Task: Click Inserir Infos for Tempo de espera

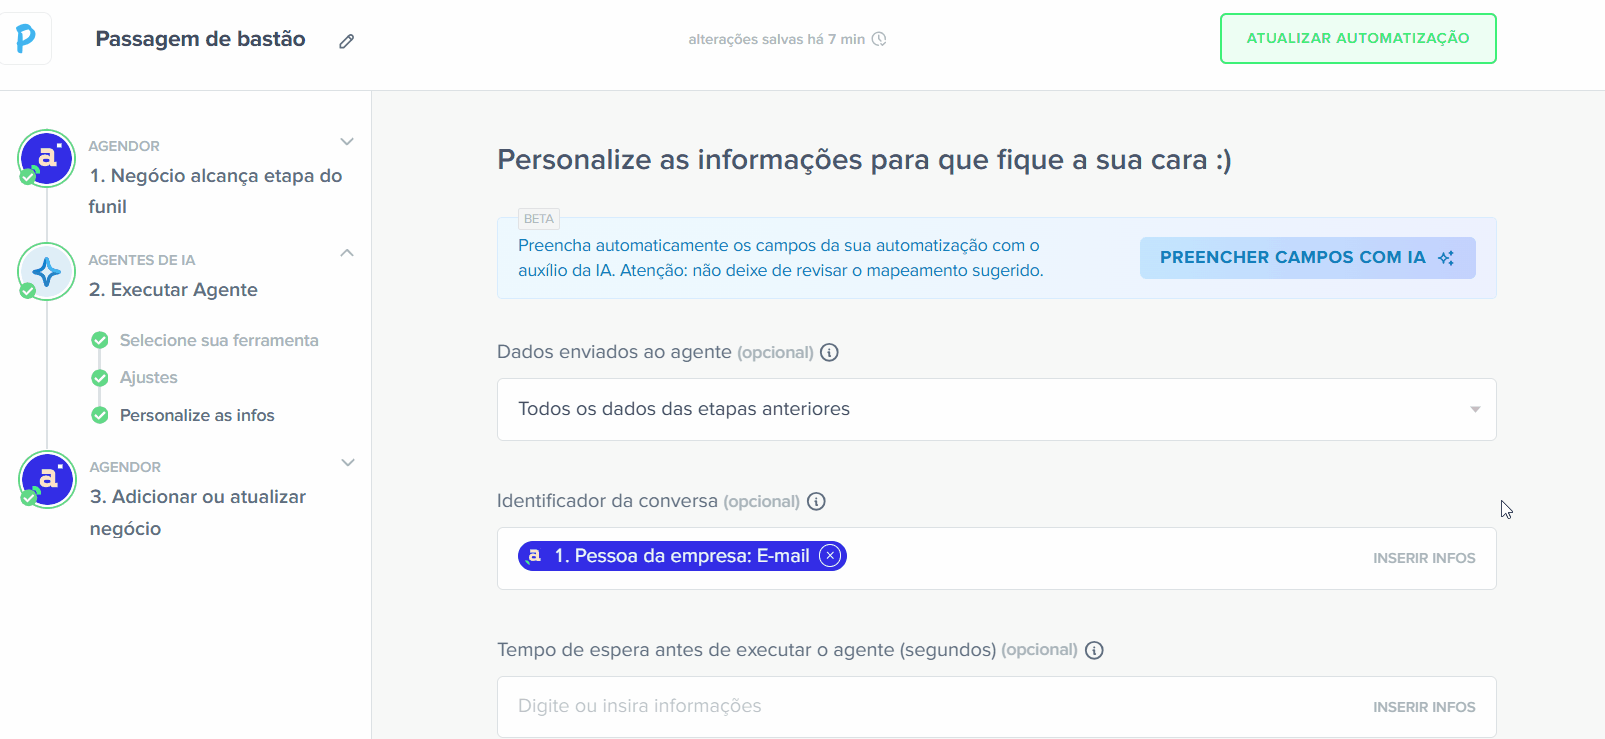Action: click(x=1424, y=707)
